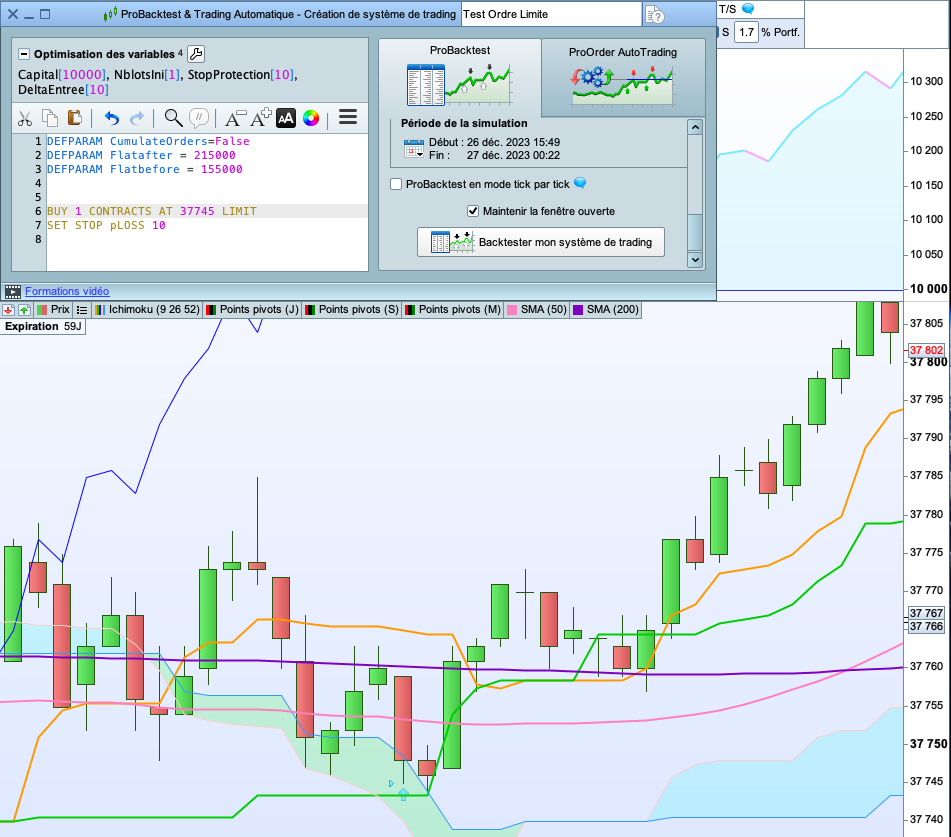The height and width of the screenshot is (837, 951).
Task: Open the simulation period calendar picker
Action: tap(414, 149)
